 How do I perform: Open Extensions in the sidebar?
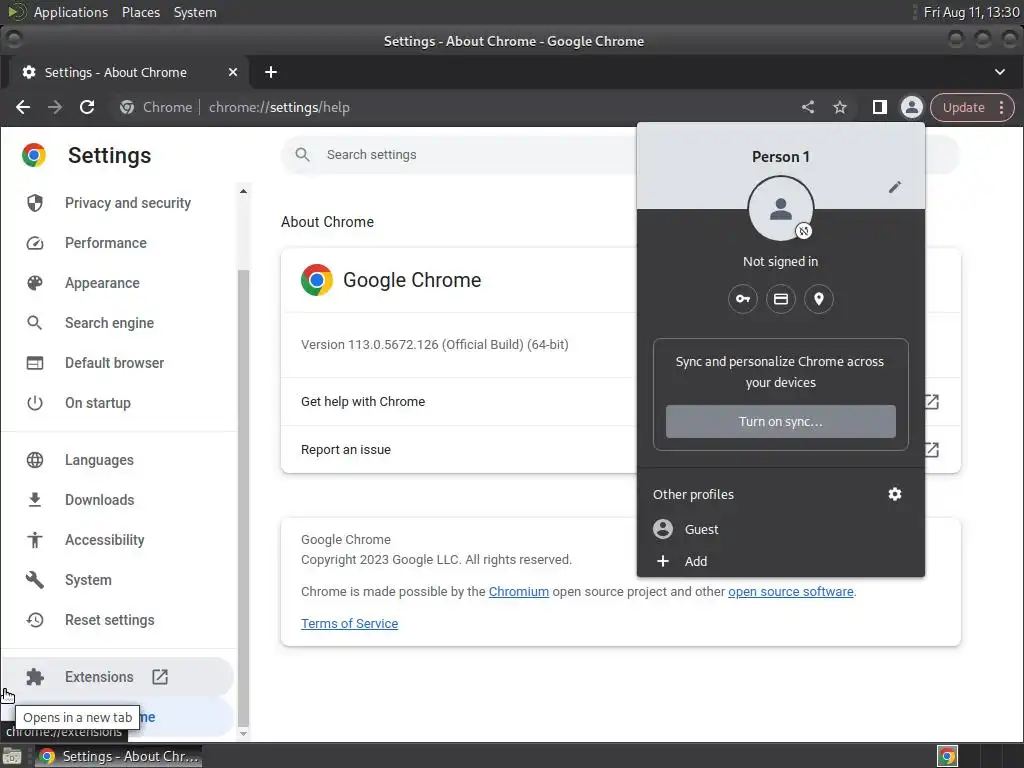coord(118,677)
